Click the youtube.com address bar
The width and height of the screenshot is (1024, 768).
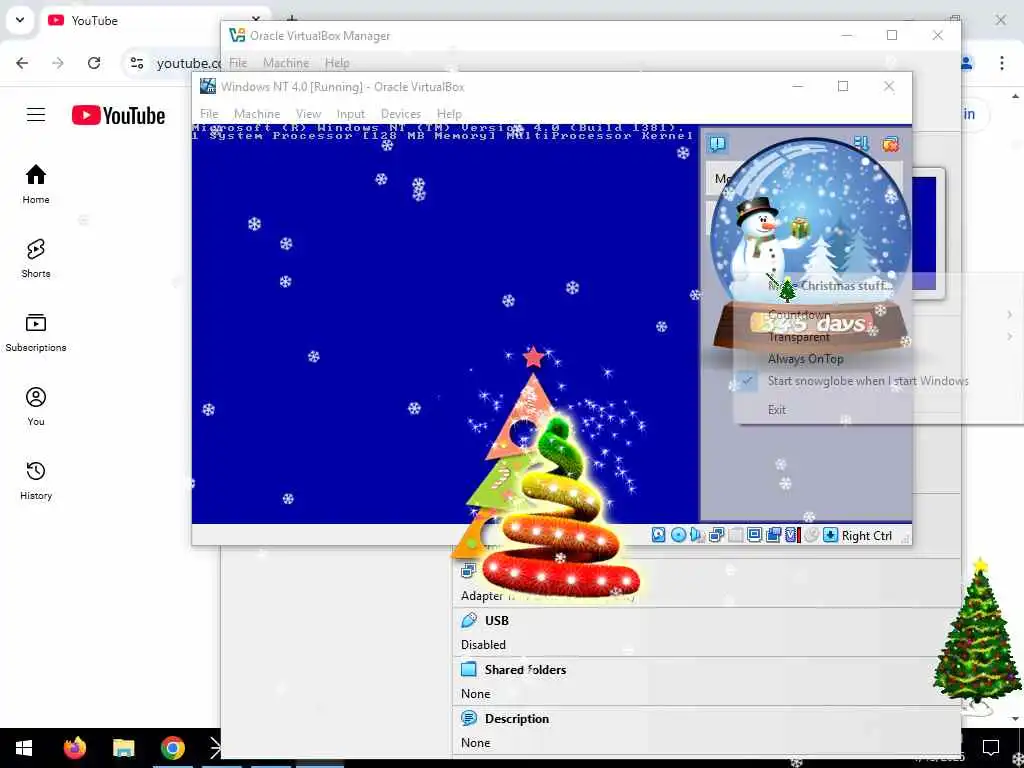189,63
